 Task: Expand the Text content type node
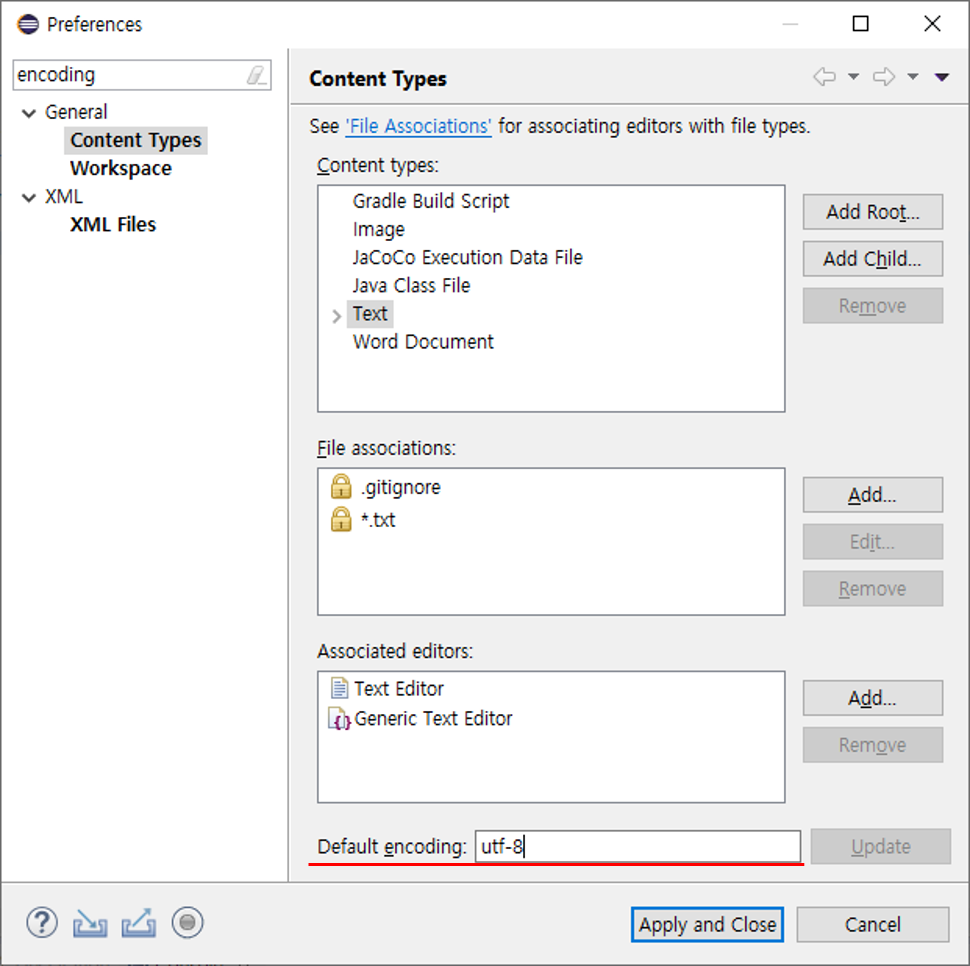click(x=336, y=315)
